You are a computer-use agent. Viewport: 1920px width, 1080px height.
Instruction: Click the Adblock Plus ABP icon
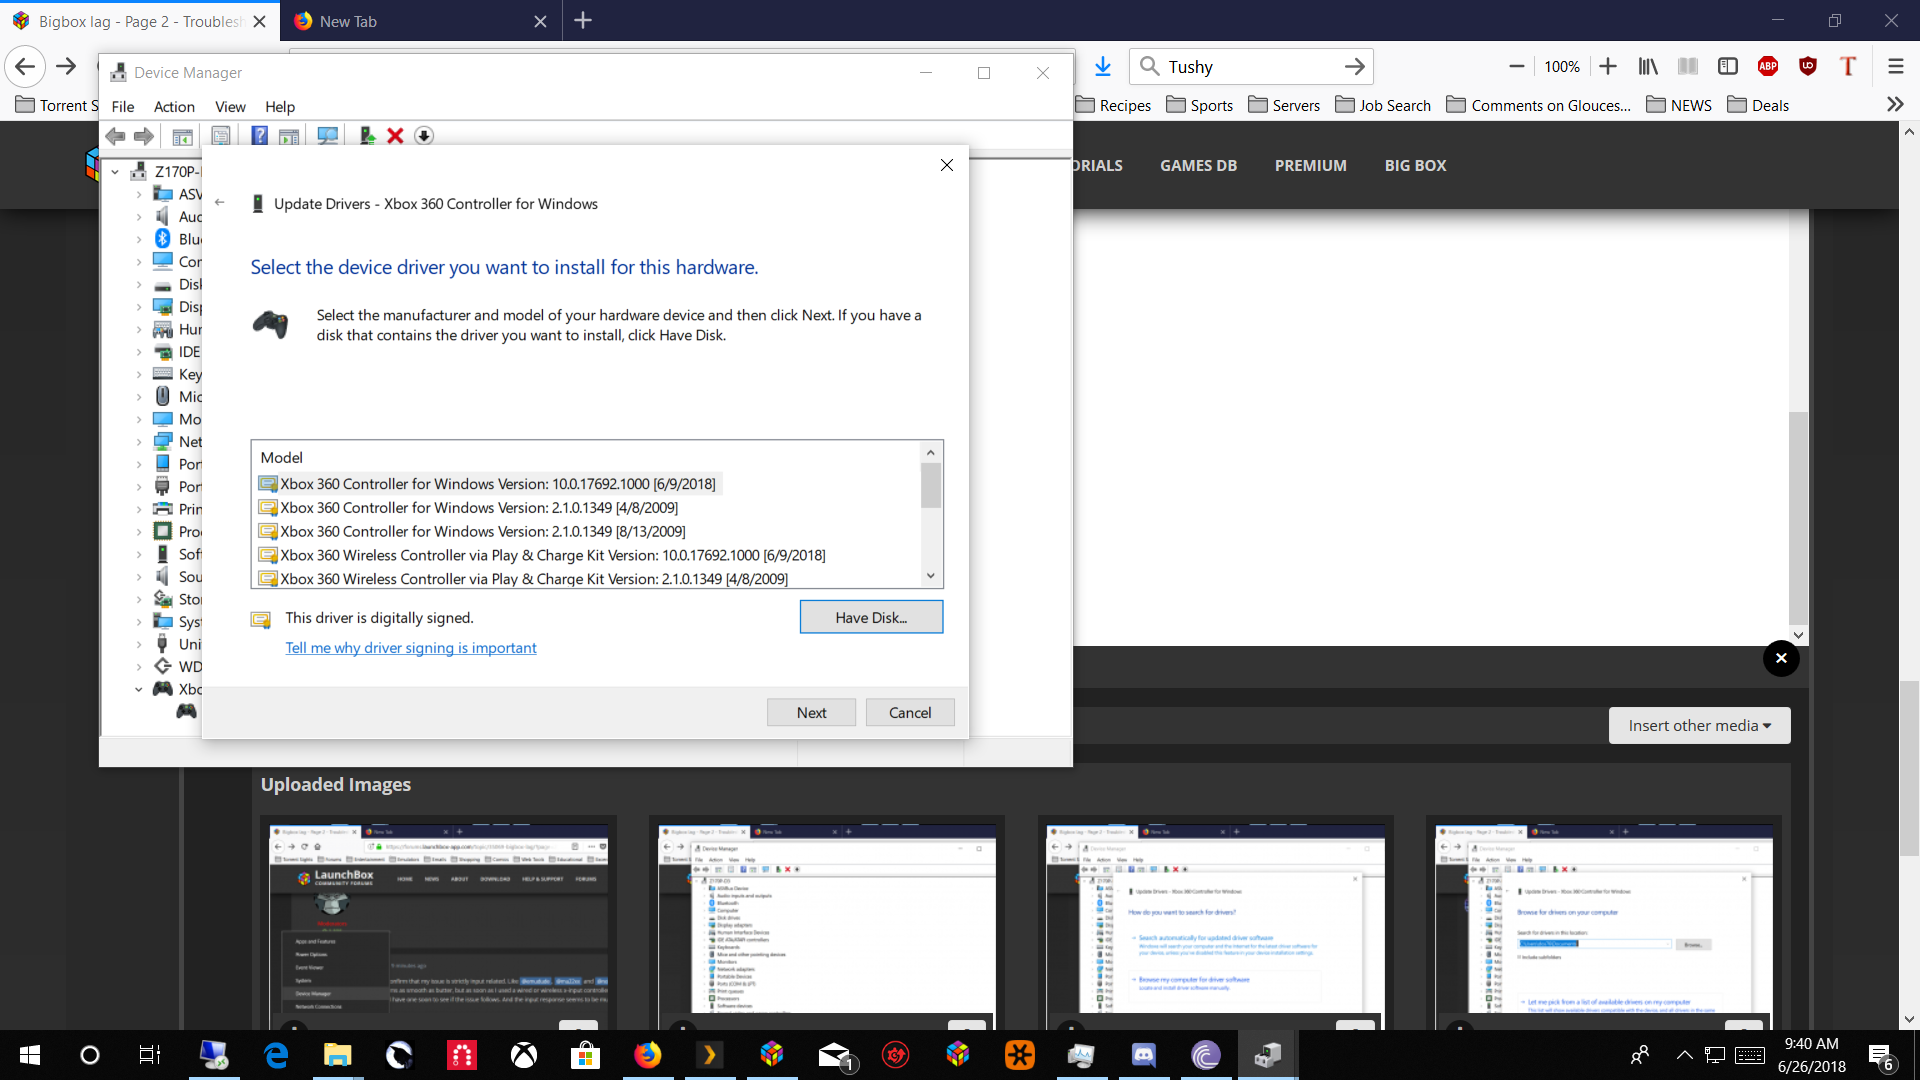1768,66
